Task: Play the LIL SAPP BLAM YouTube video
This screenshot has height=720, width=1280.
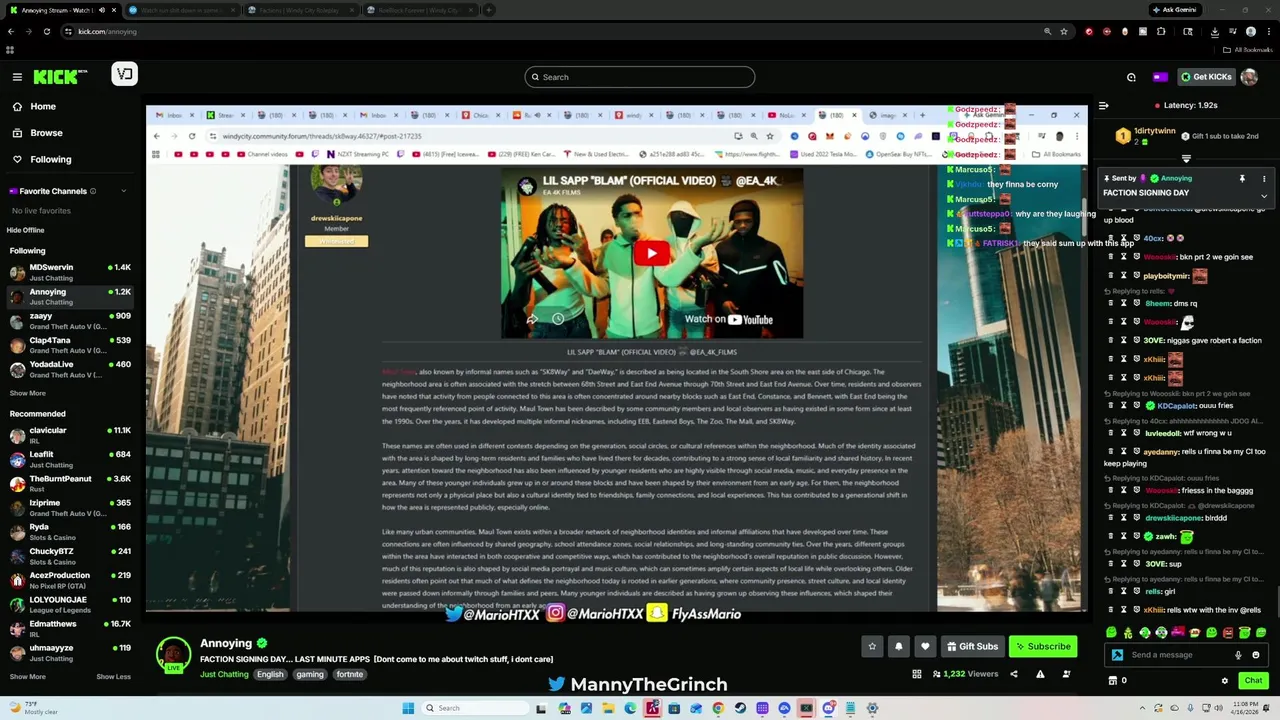Action: point(652,253)
